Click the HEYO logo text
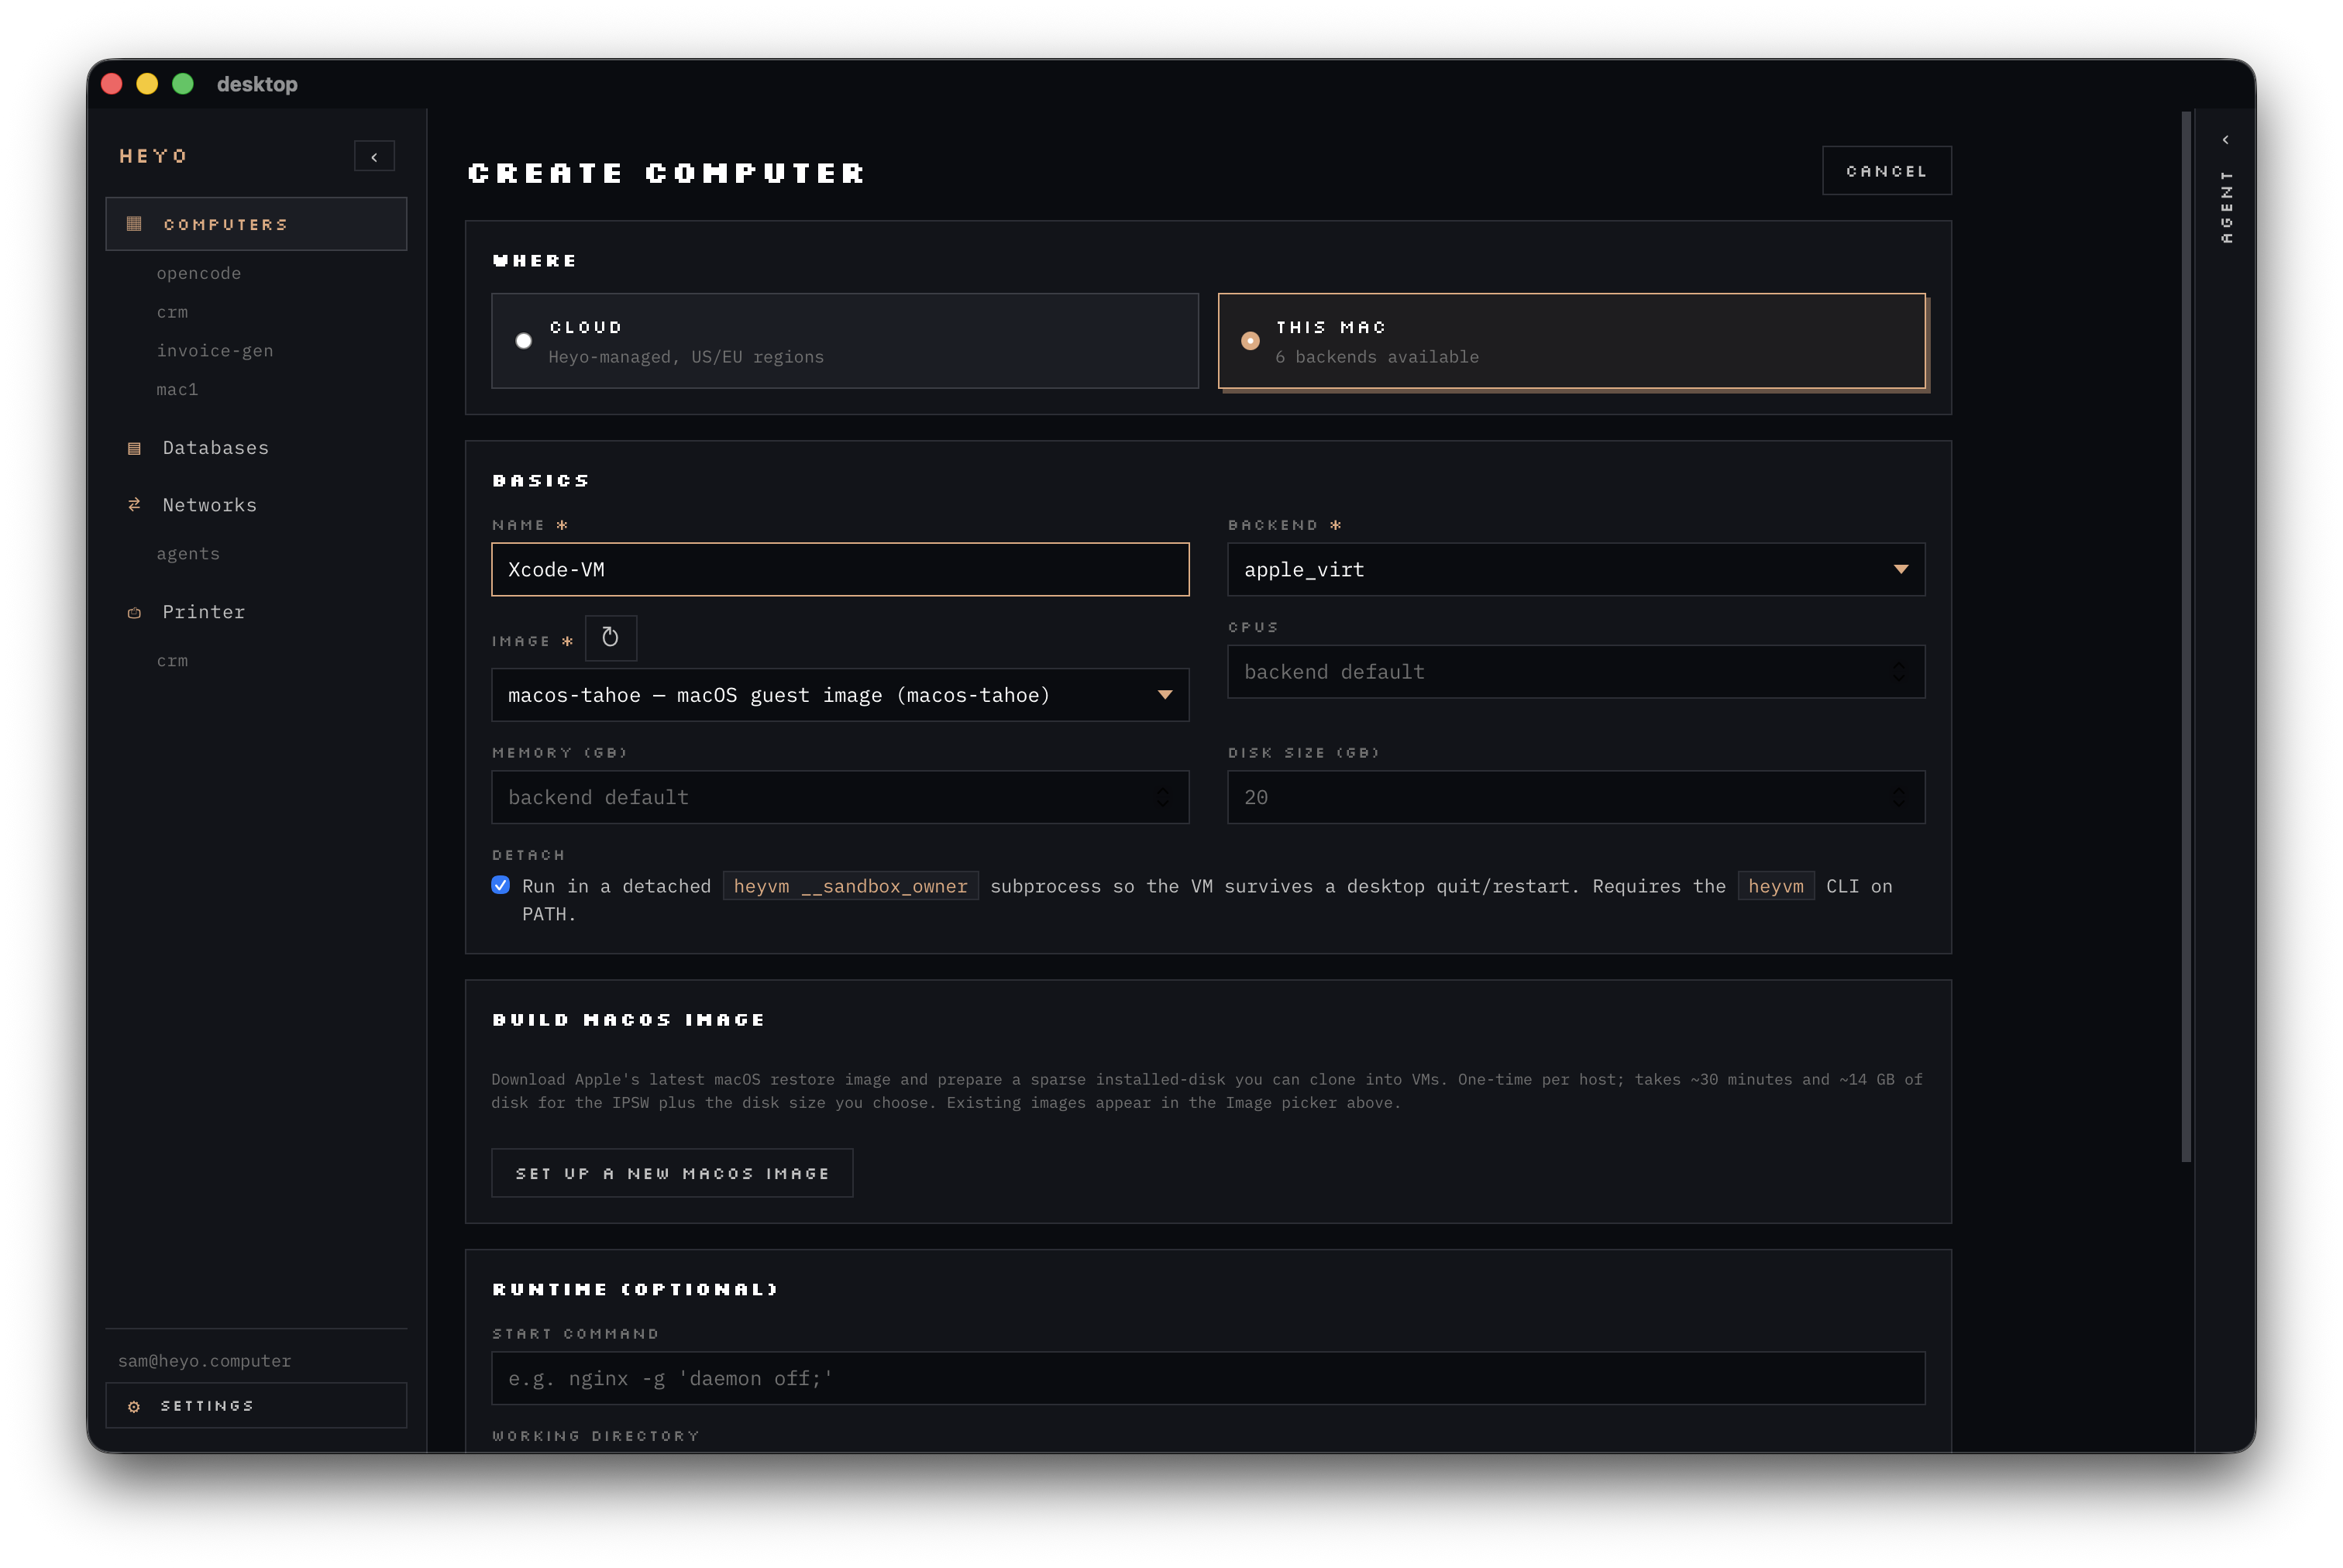The height and width of the screenshot is (1568, 2343). click(153, 156)
